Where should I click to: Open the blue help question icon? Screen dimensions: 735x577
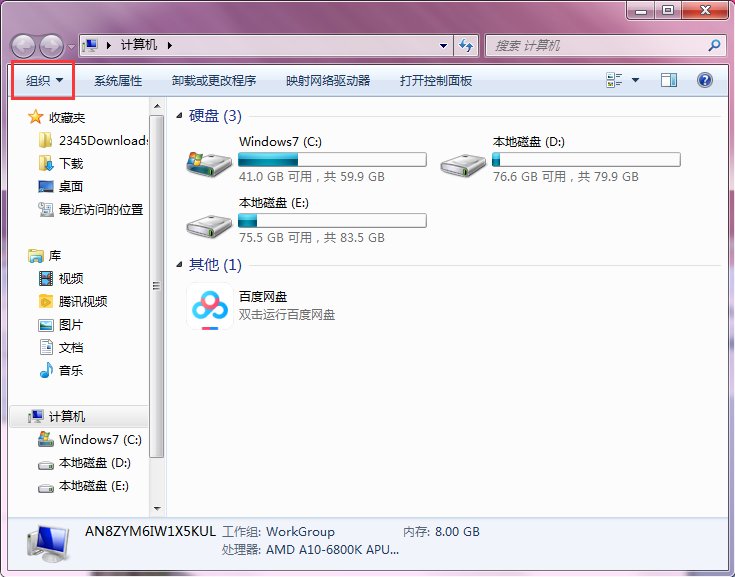pyautogui.click(x=705, y=80)
